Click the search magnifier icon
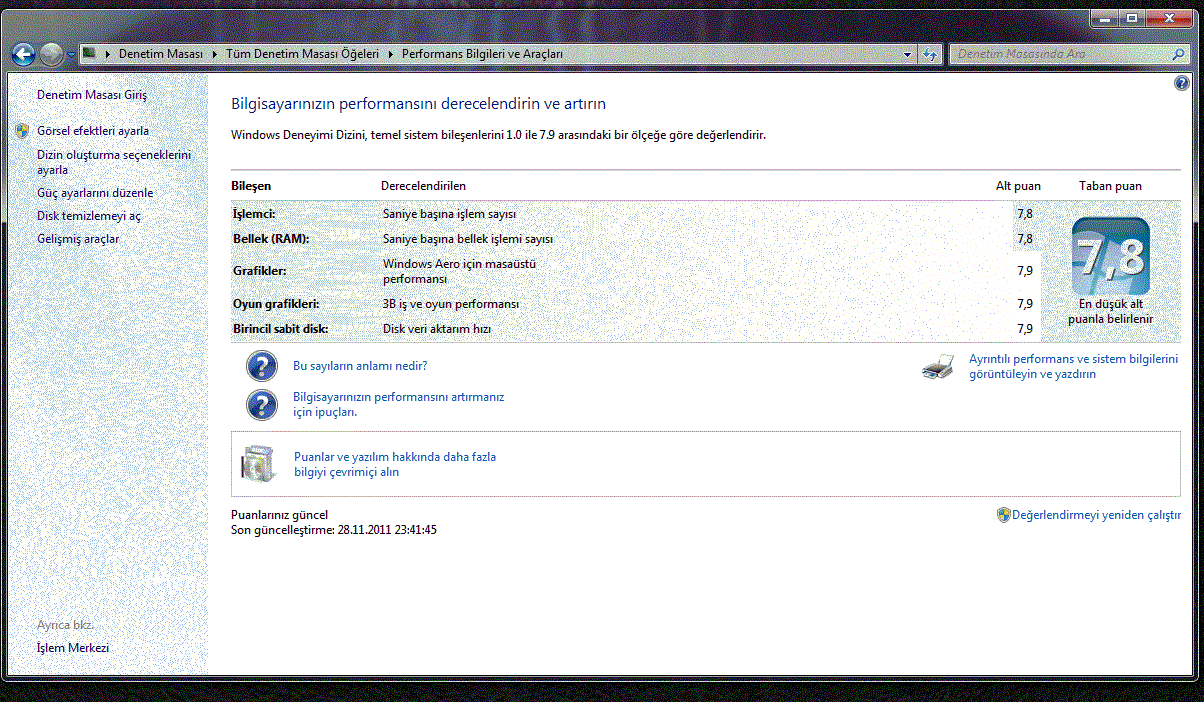 (x=1180, y=54)
